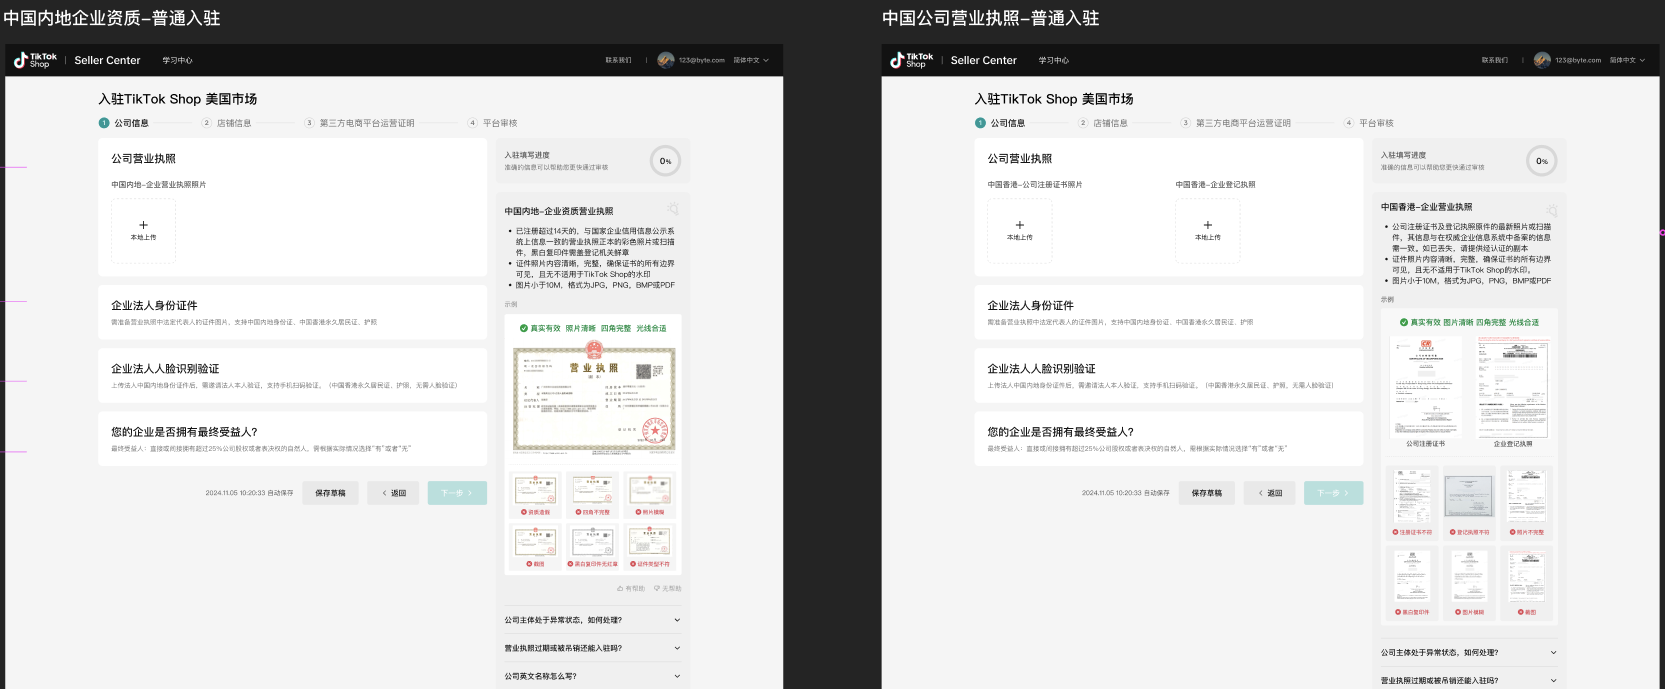This screenshot has height=689, width=1665.
Task: Click the TikTok Shop logo on the 中国内地 page
Action: (35, 60)
